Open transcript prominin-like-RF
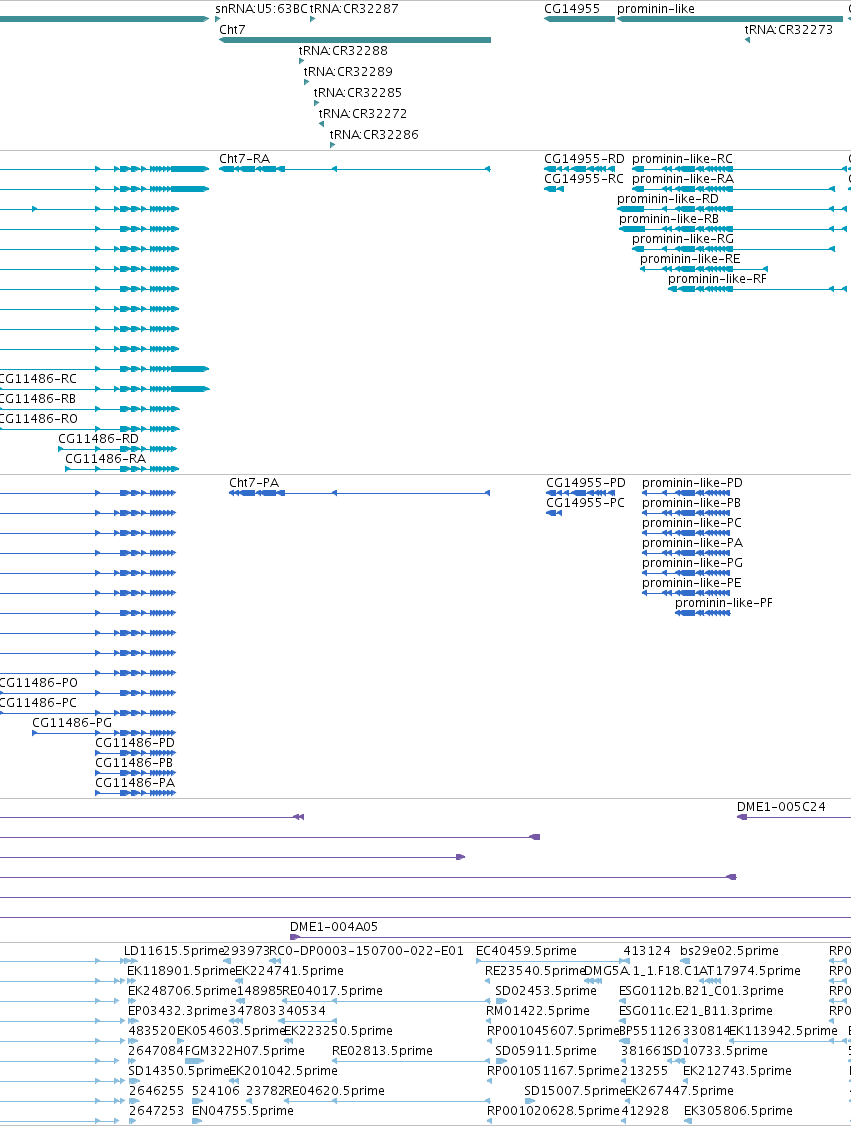The image size is (851, 1126). click(717, 279)
